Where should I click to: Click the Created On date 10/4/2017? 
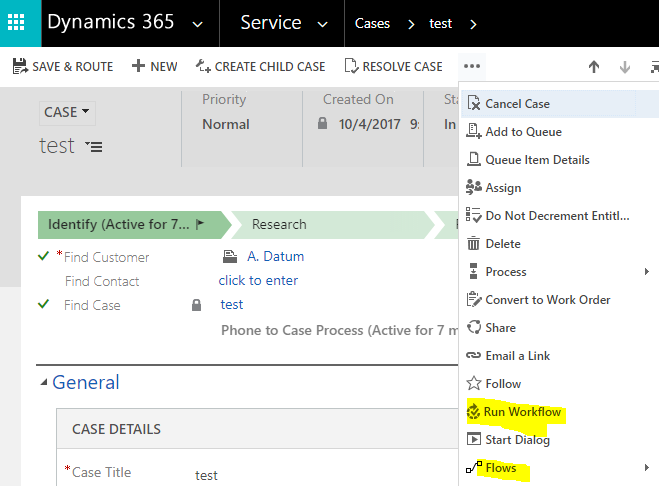(x=369, y=124)
